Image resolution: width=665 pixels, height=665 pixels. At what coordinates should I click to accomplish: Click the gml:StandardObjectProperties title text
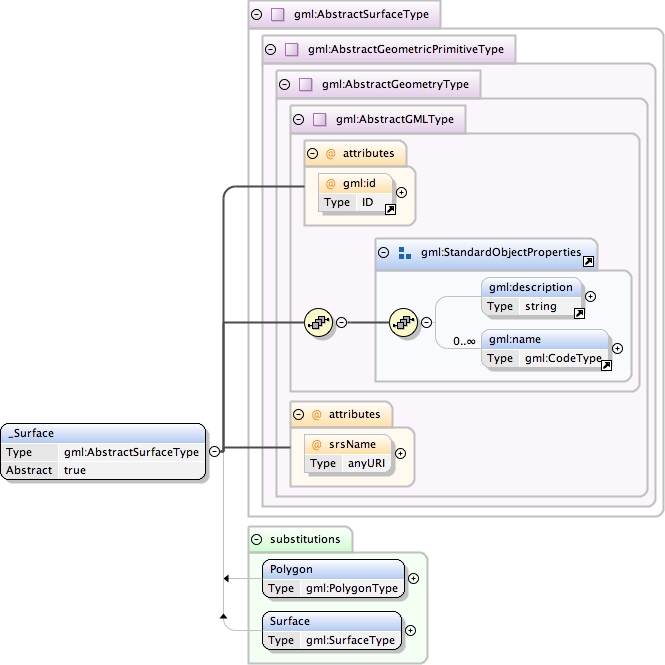(x=501, y=253)
